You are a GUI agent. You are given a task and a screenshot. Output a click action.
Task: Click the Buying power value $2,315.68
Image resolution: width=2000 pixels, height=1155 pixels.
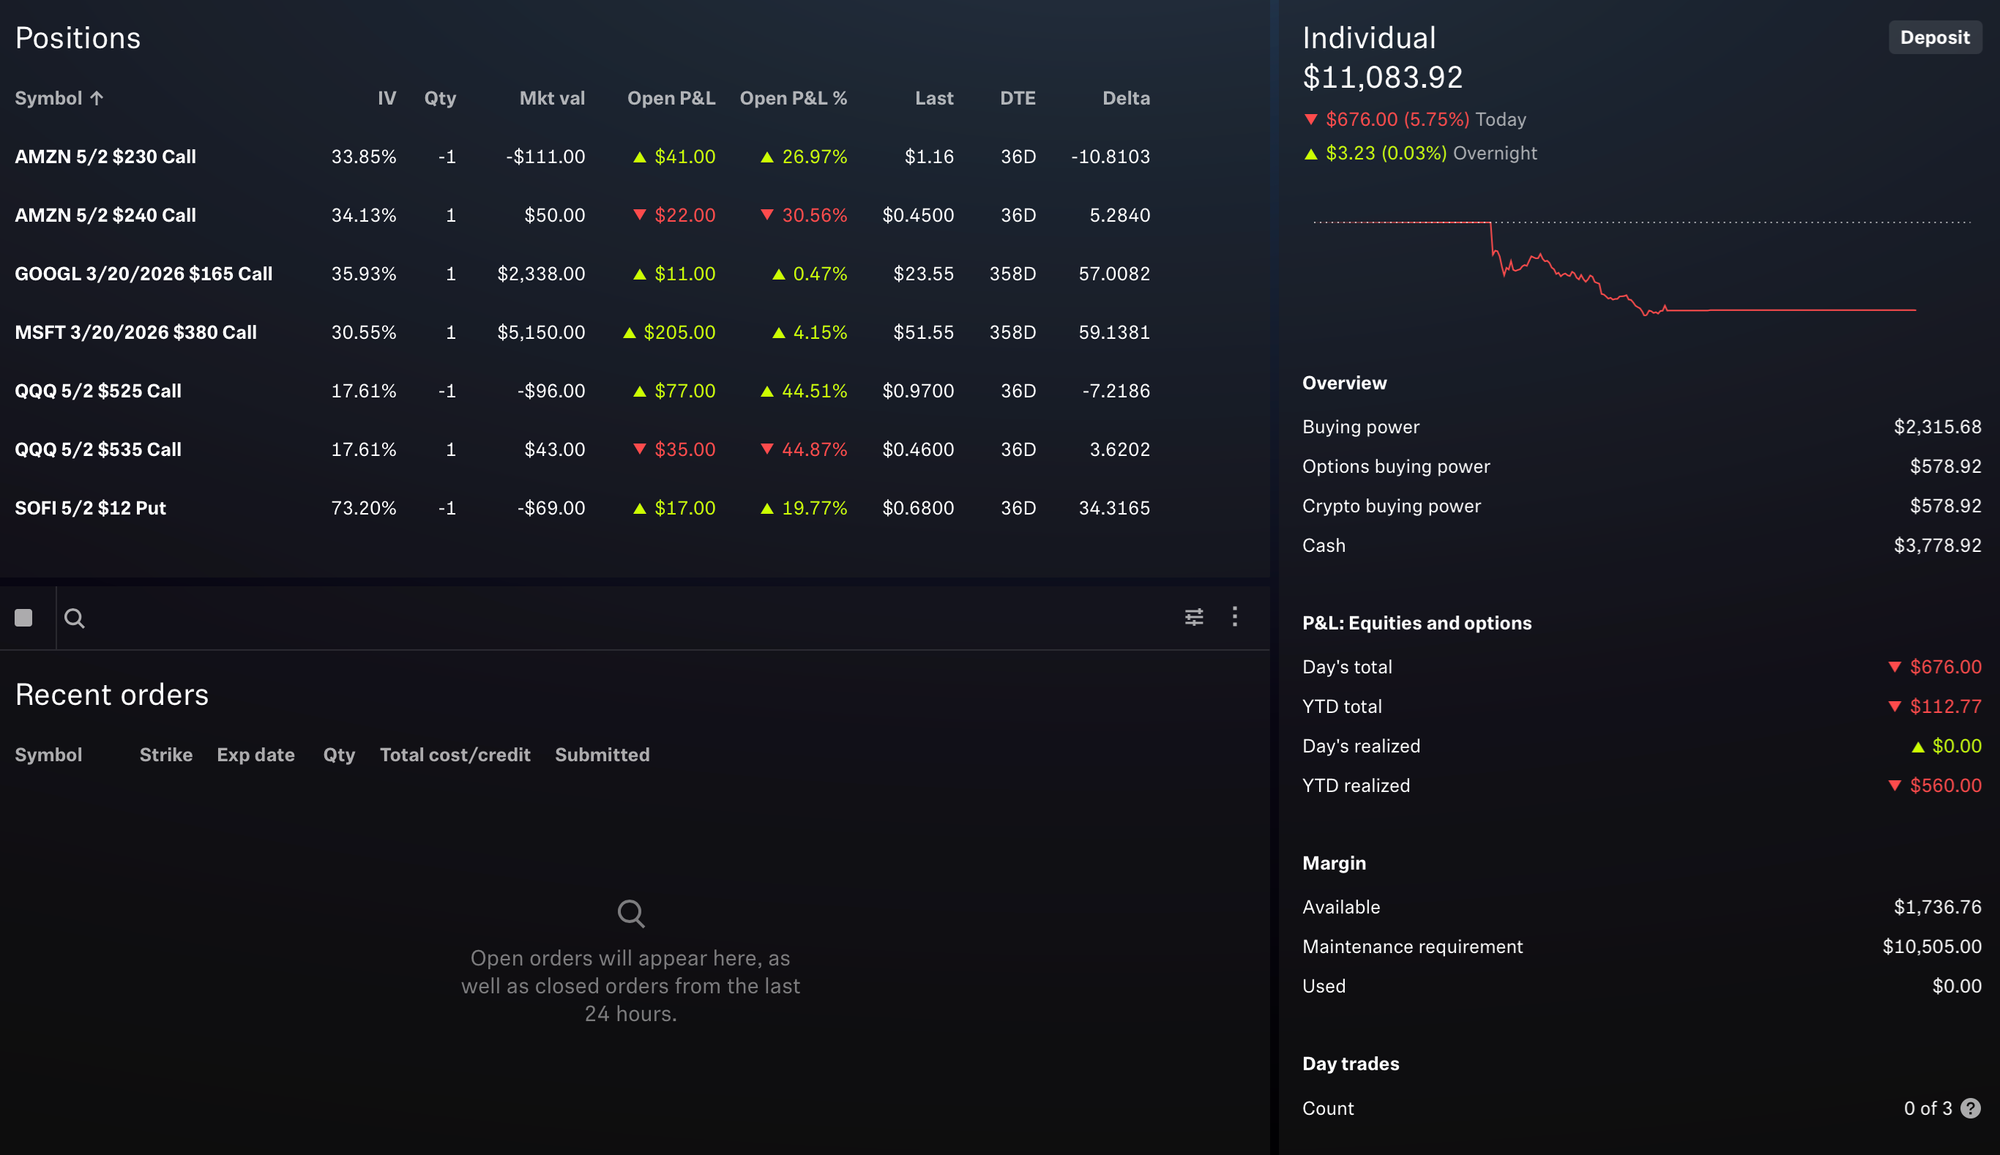click(1937, 427)
